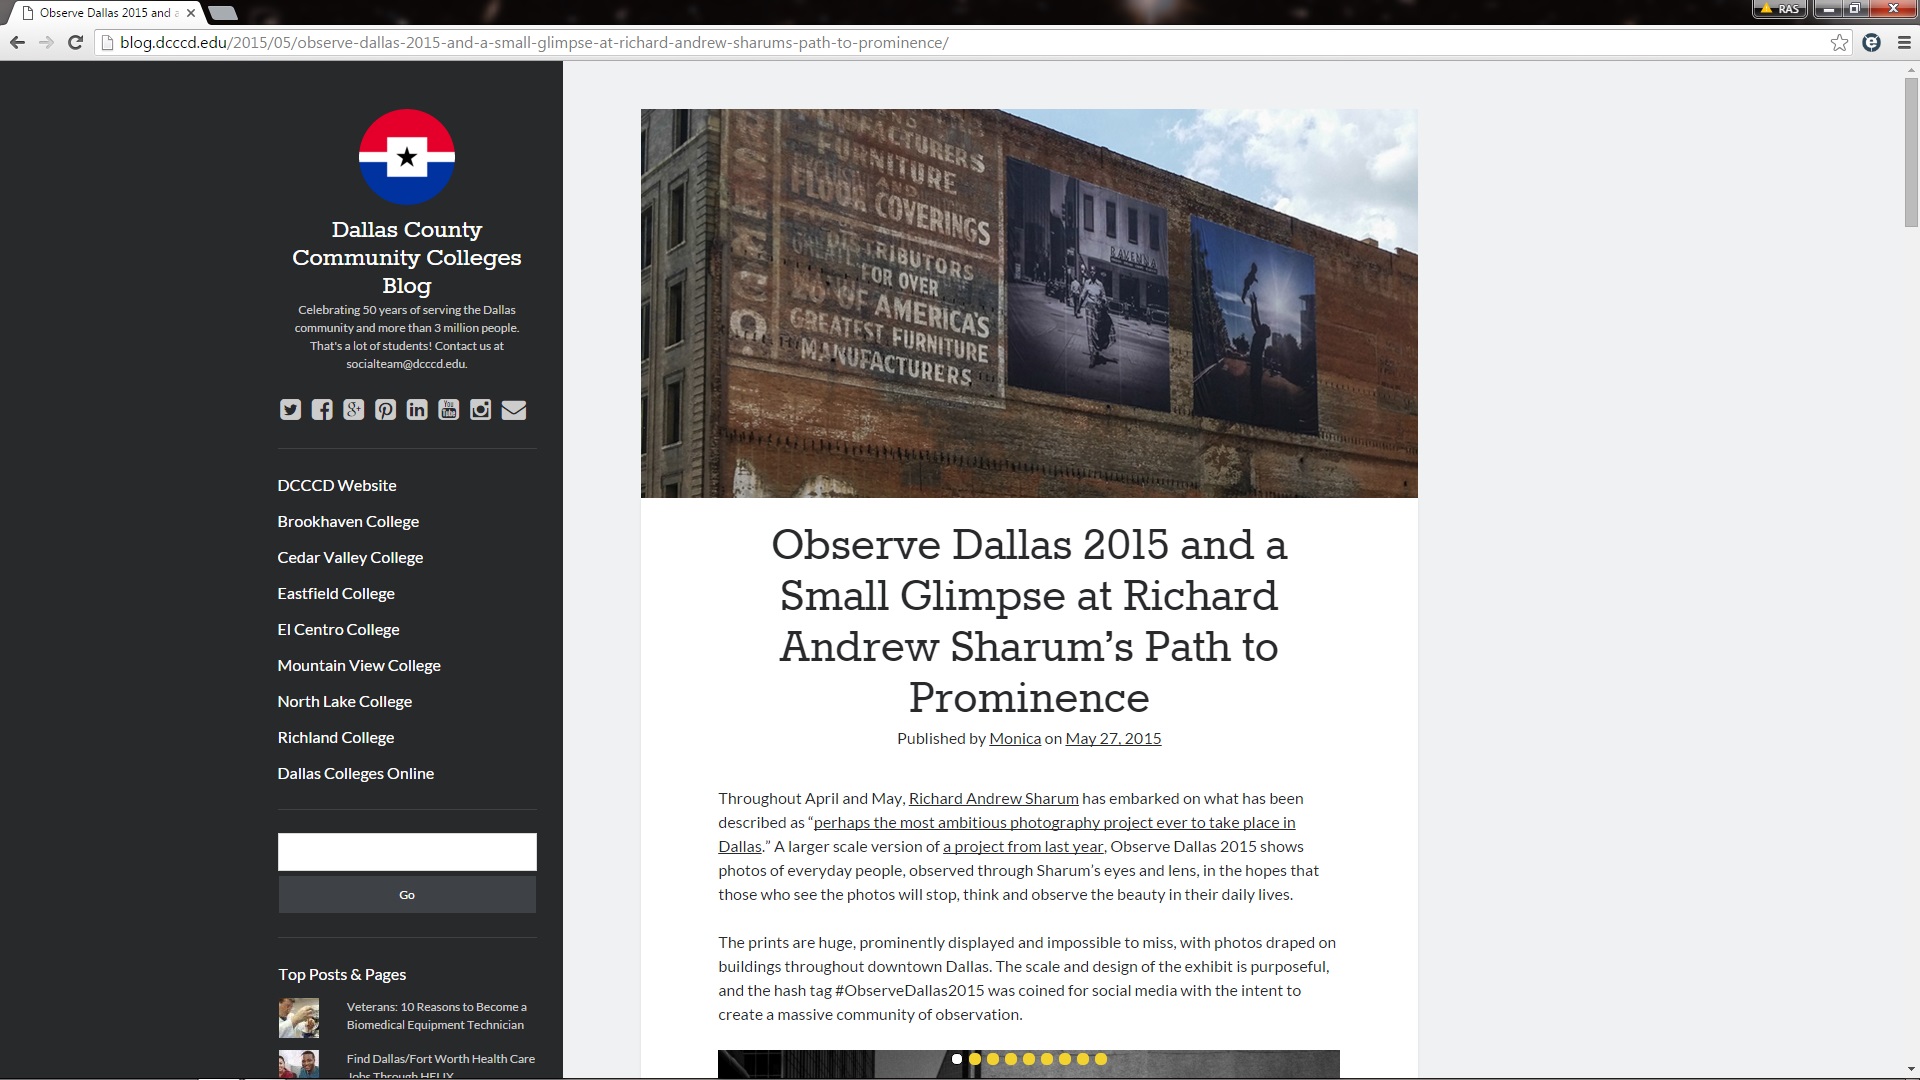Click the May 27, 2015 date link
This screenshot has width=1920, height=1080.
pos(1113,738)
